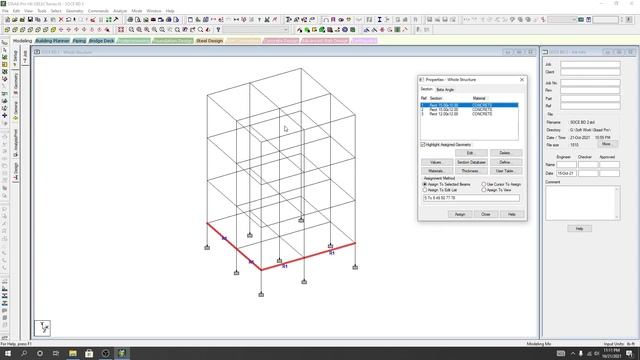Select the I-beam section icon in toolbar
The image size is (640, 360).
[379, 20]
